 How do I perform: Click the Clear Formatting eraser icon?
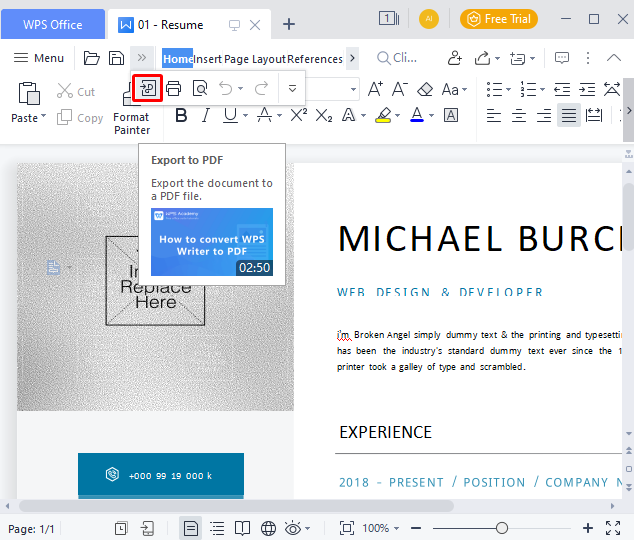[x=425, y=89]
